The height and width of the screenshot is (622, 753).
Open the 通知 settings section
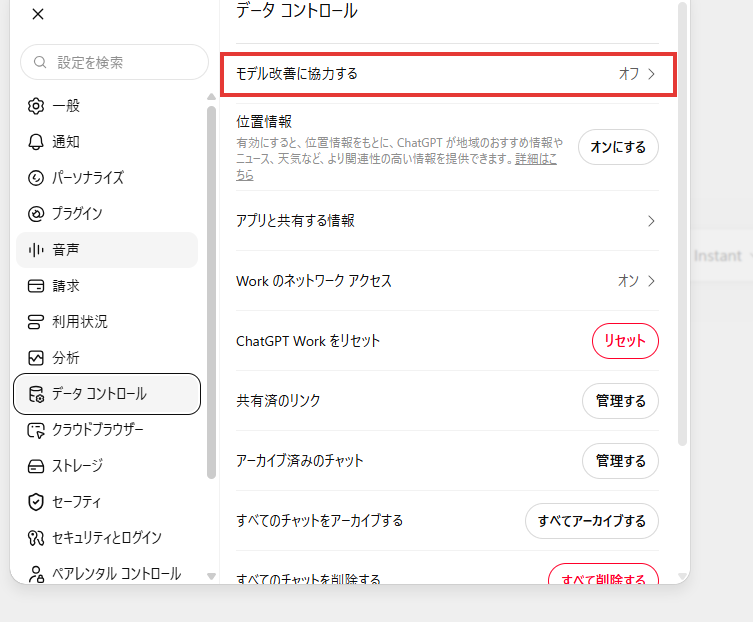click(x=107, y=142)
